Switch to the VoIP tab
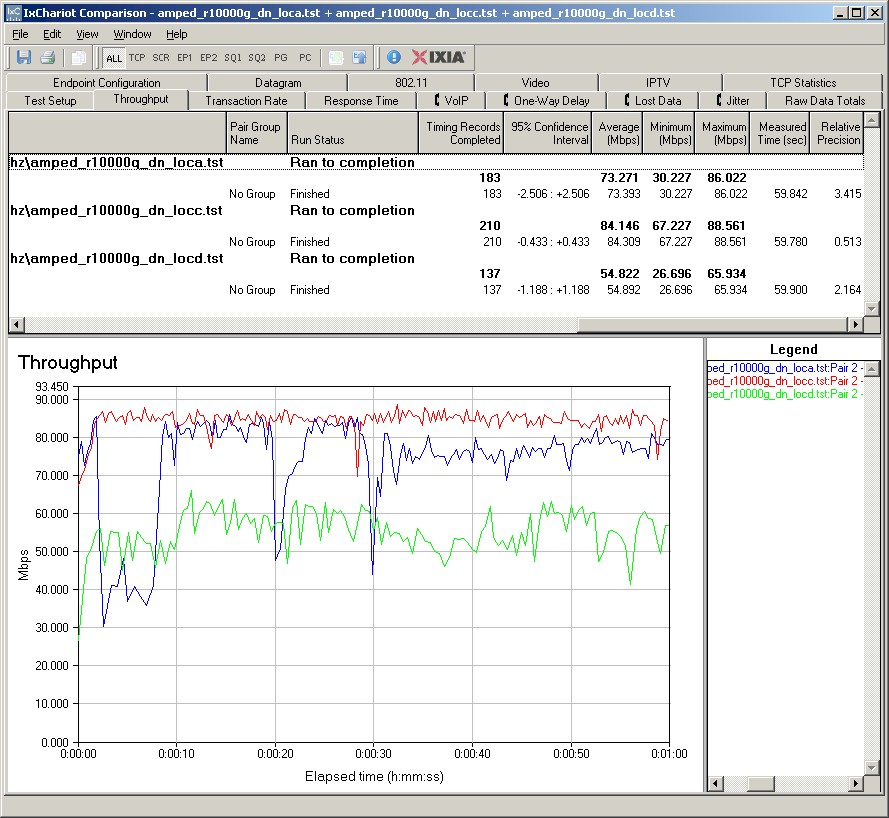This screenshot has width=889, height=818. 451,101
